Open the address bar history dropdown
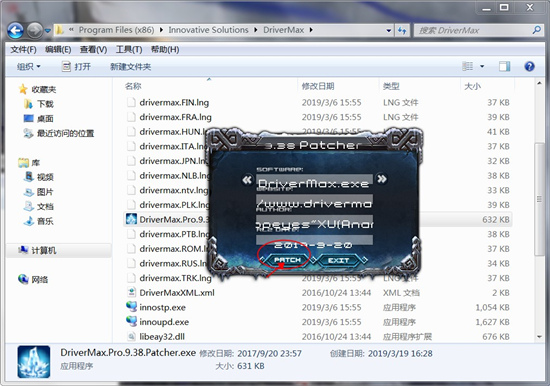 pyautogui.click(x=388, y=31)
